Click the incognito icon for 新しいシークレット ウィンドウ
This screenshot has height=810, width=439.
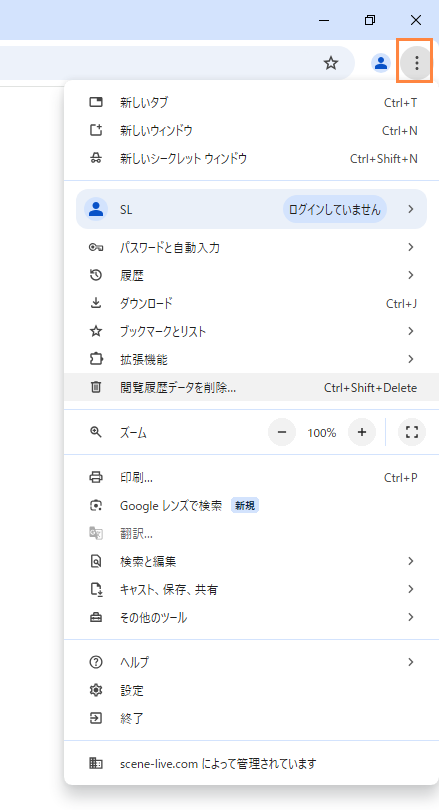point(96,158)
